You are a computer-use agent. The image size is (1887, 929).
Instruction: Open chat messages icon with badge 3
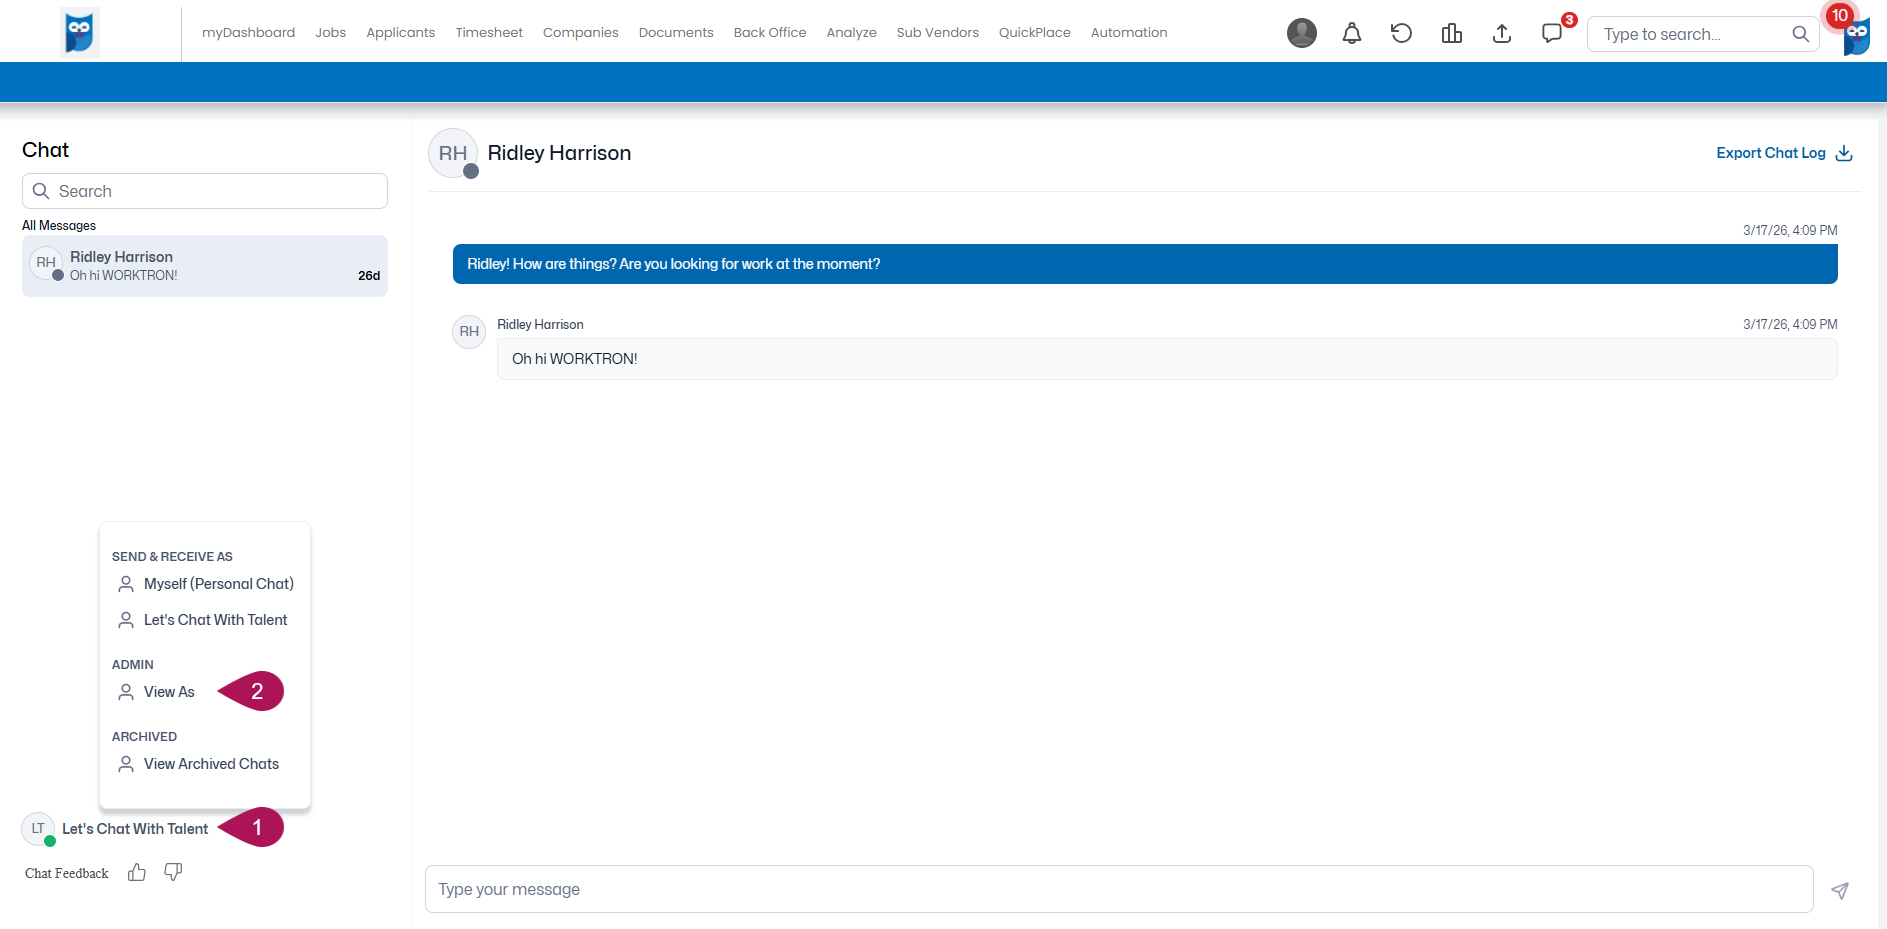pyautogui.click(x=1552, y=33)
